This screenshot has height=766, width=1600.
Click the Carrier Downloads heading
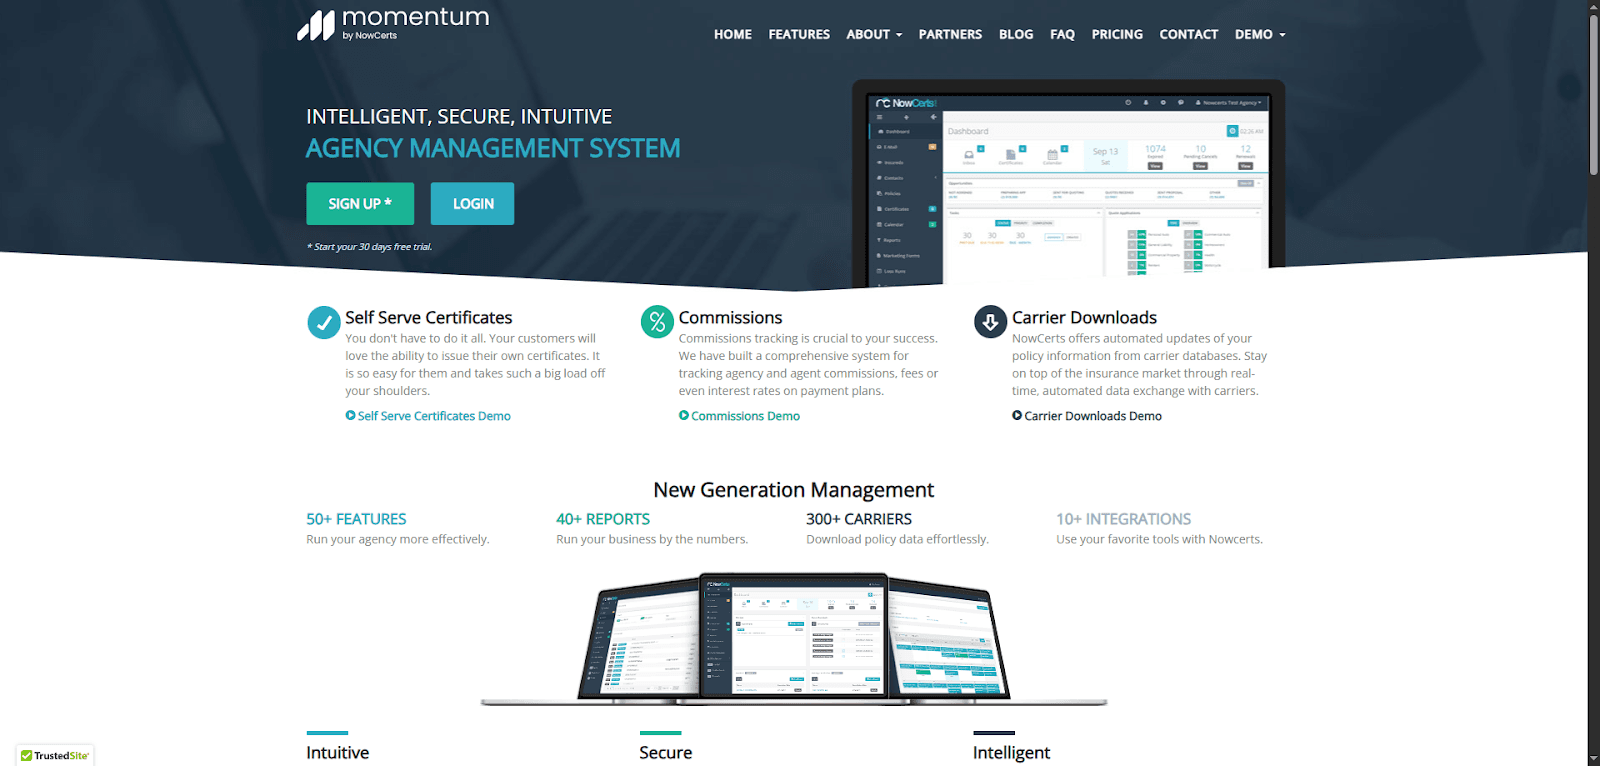[1084, 317]
